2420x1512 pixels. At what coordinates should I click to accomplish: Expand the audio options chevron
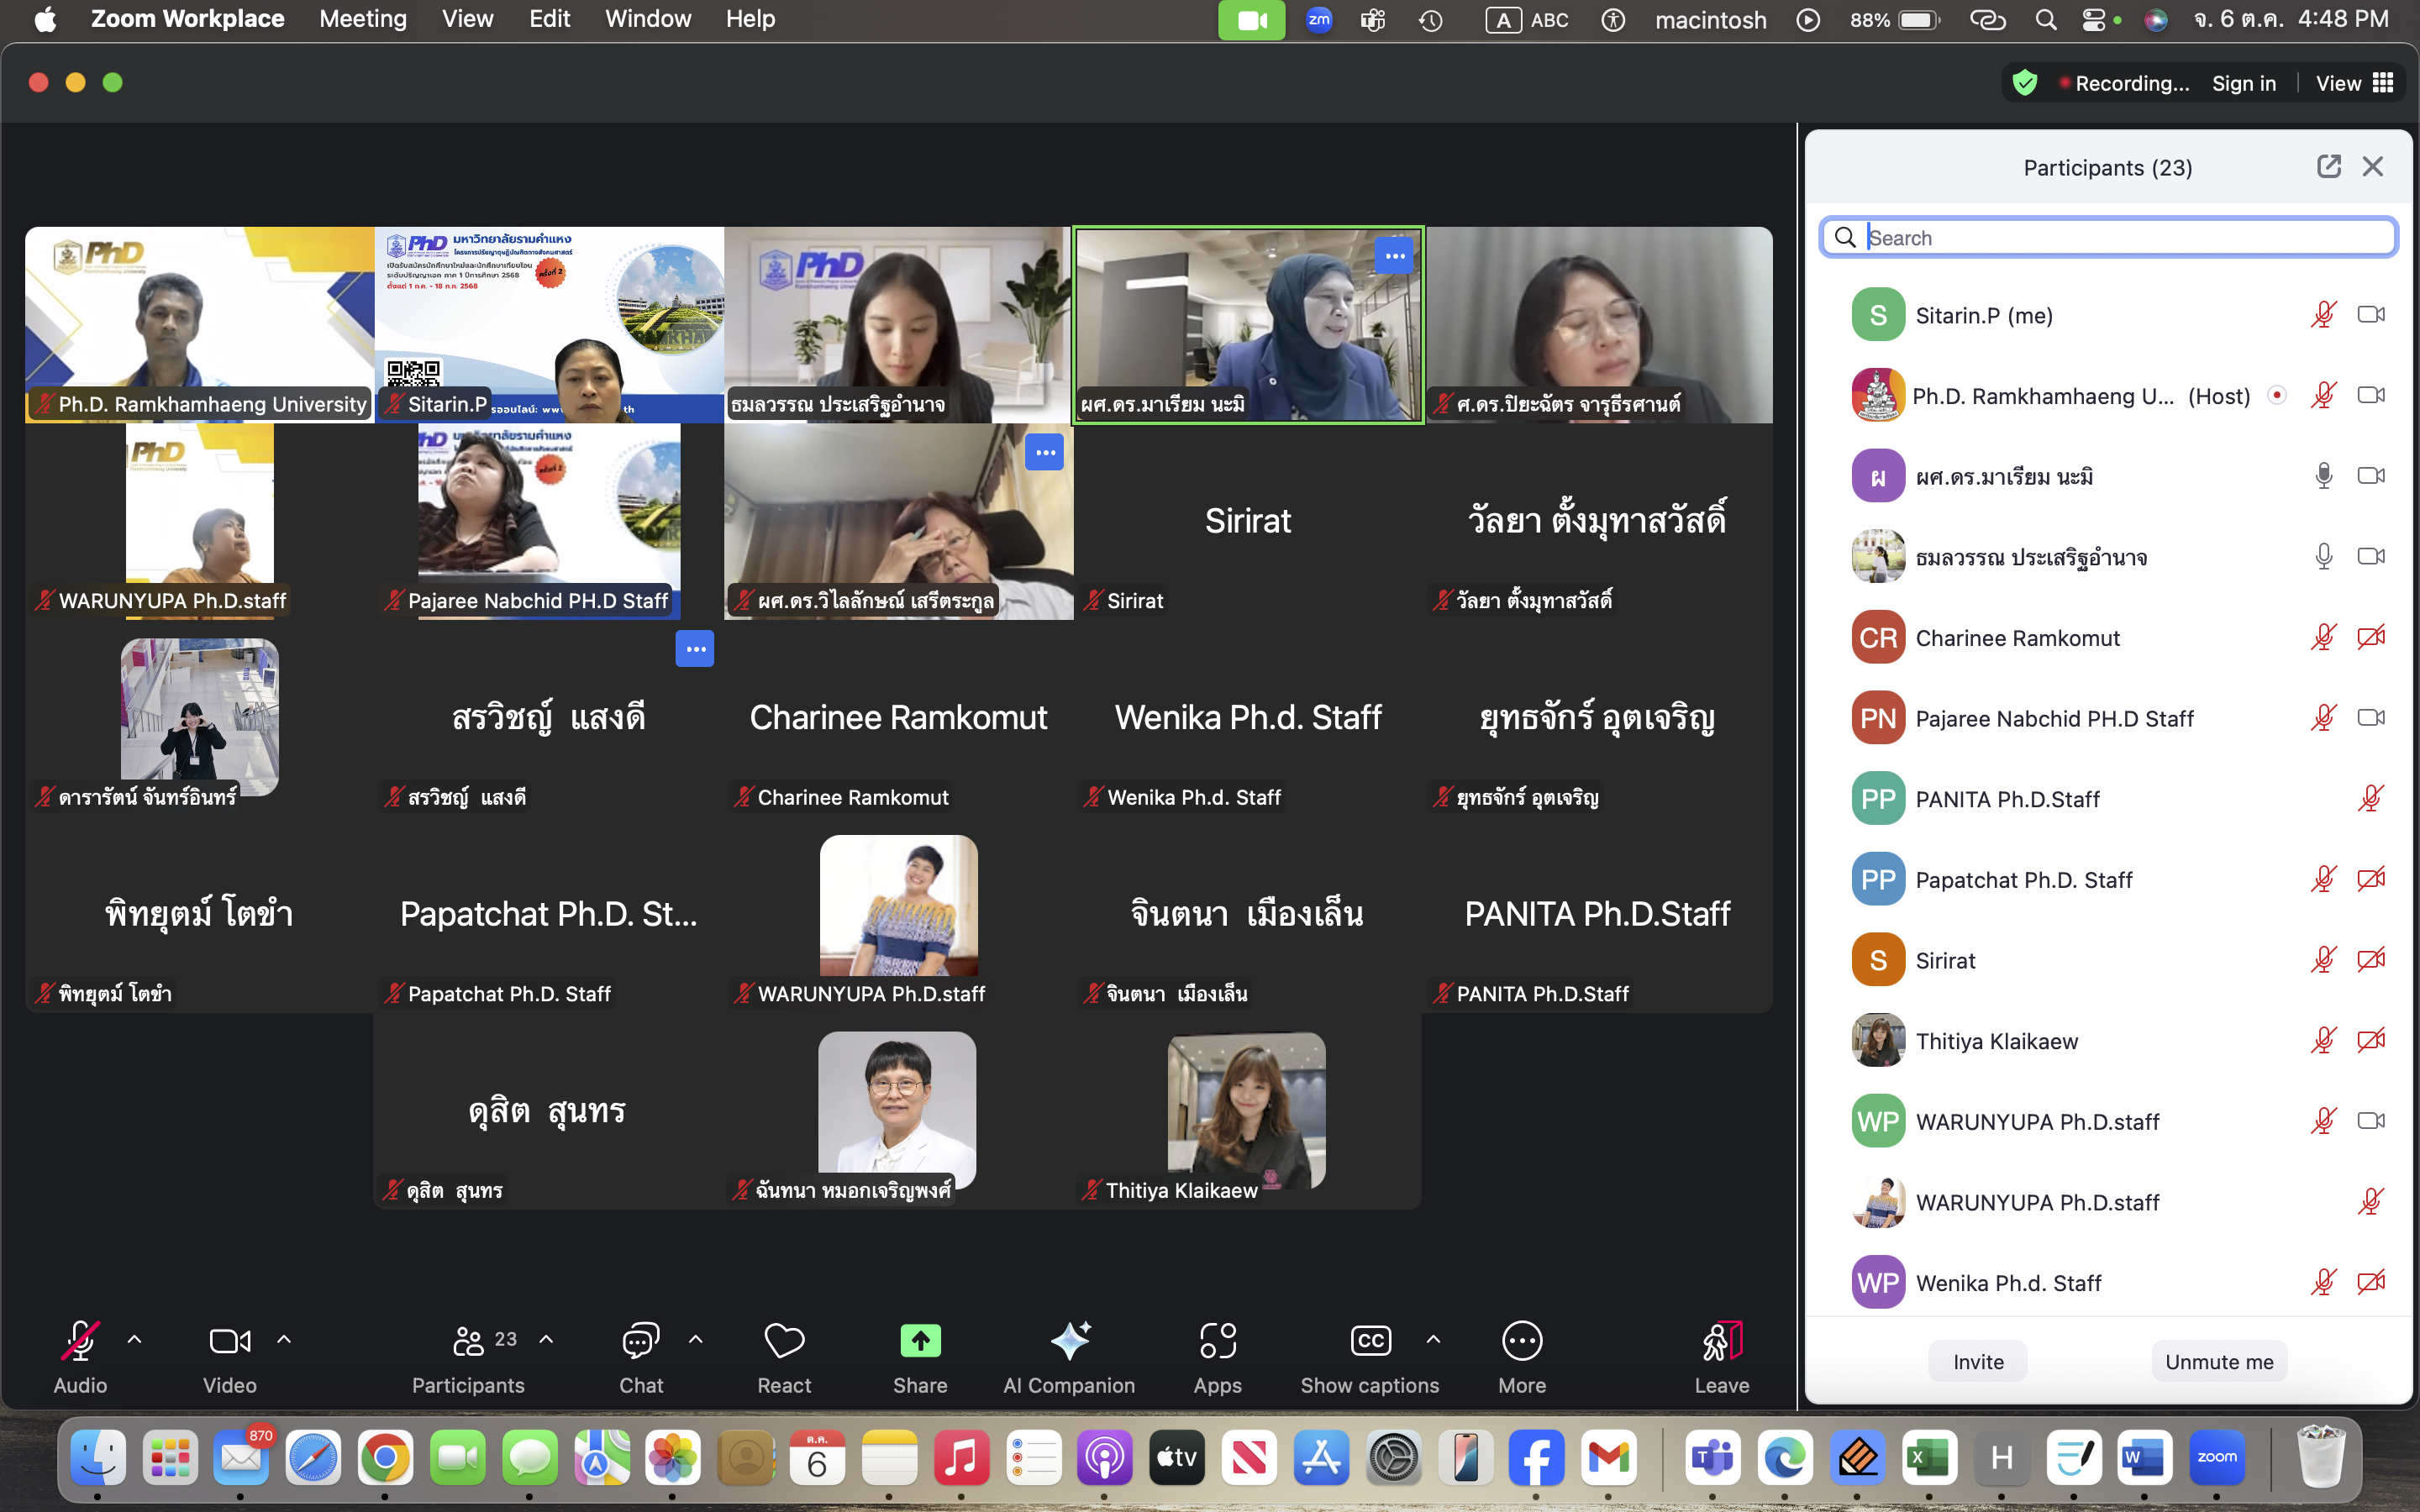tap(135, 1340)
